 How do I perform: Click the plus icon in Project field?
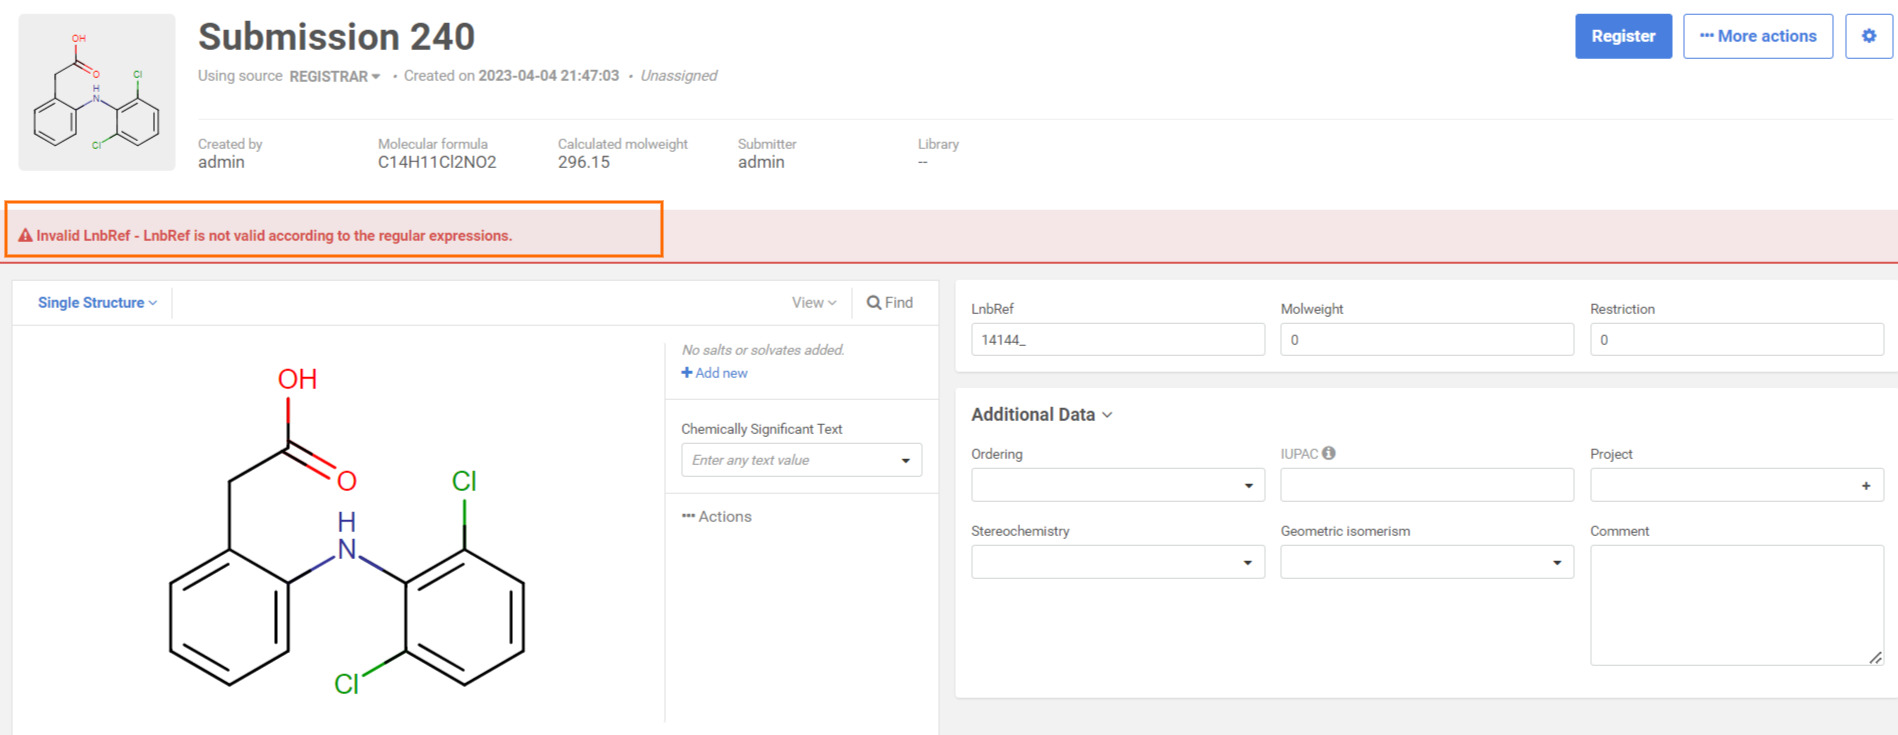tap(1865, 486)
